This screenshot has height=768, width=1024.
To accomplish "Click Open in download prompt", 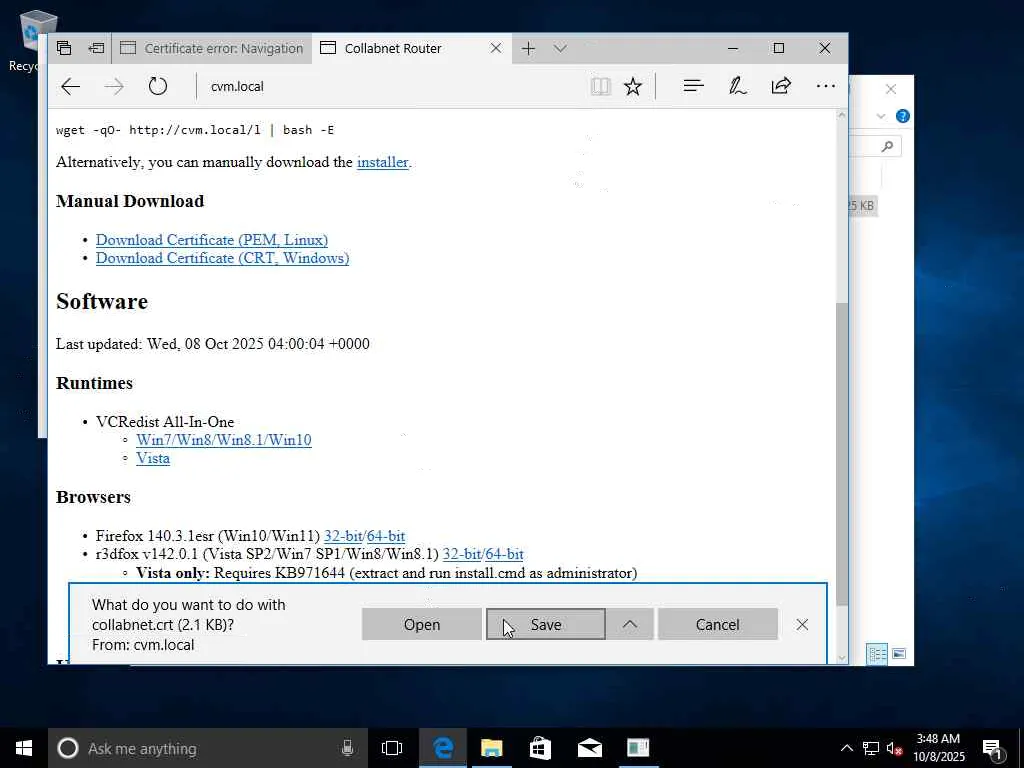I will tap(421, 624).
